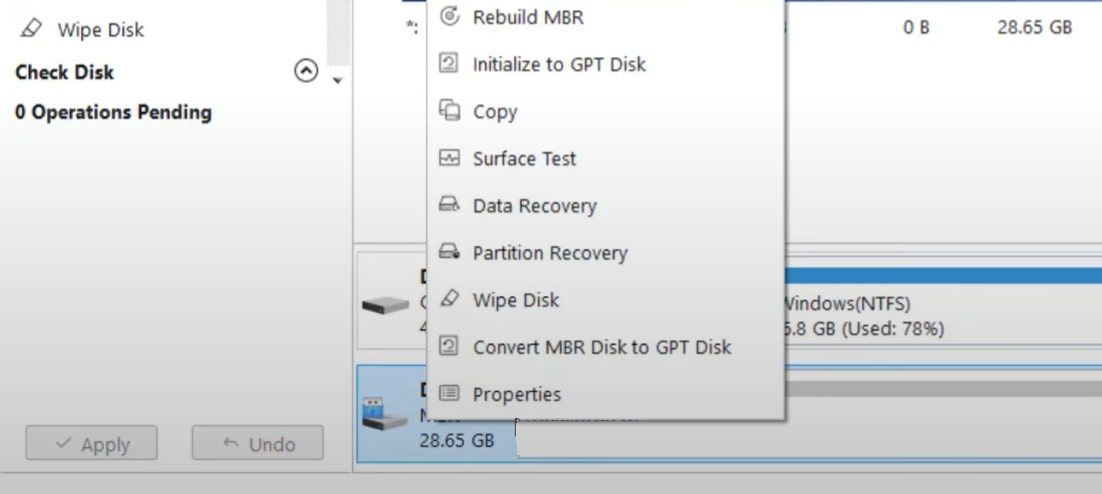Click the Partition Recovery icon

[450, 252]
